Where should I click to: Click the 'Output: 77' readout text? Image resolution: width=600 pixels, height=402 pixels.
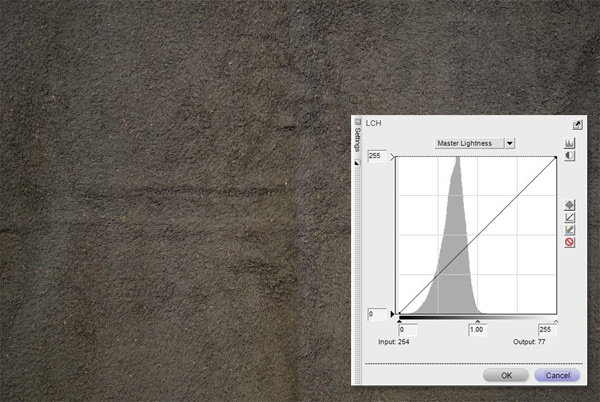(529, 342)
